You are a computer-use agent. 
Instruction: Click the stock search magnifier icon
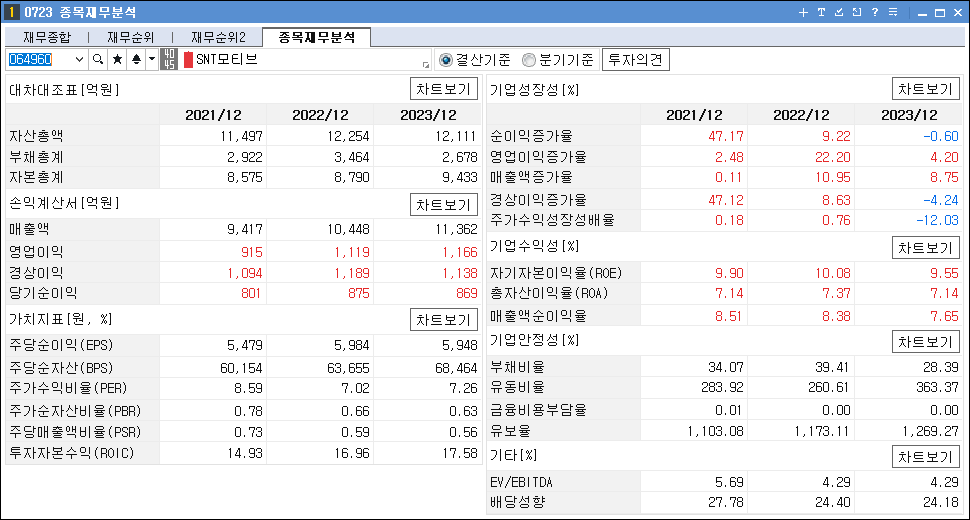coord(98,59)
